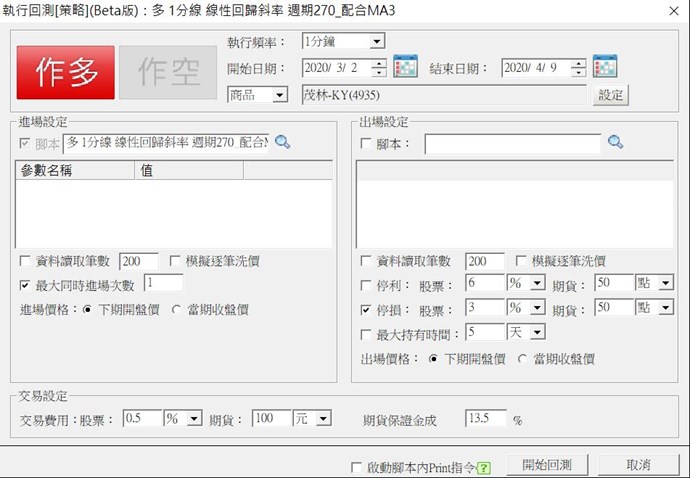This screenshot has height=478, width=690.
Task: Click 值 column header
Action: [x=189, y=170]
